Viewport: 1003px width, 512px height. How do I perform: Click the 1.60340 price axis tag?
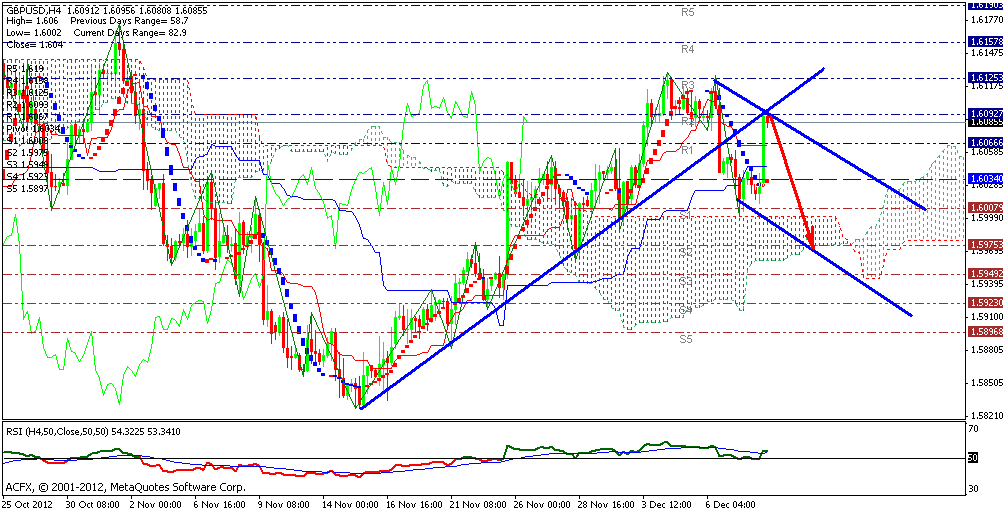[984, 179]
